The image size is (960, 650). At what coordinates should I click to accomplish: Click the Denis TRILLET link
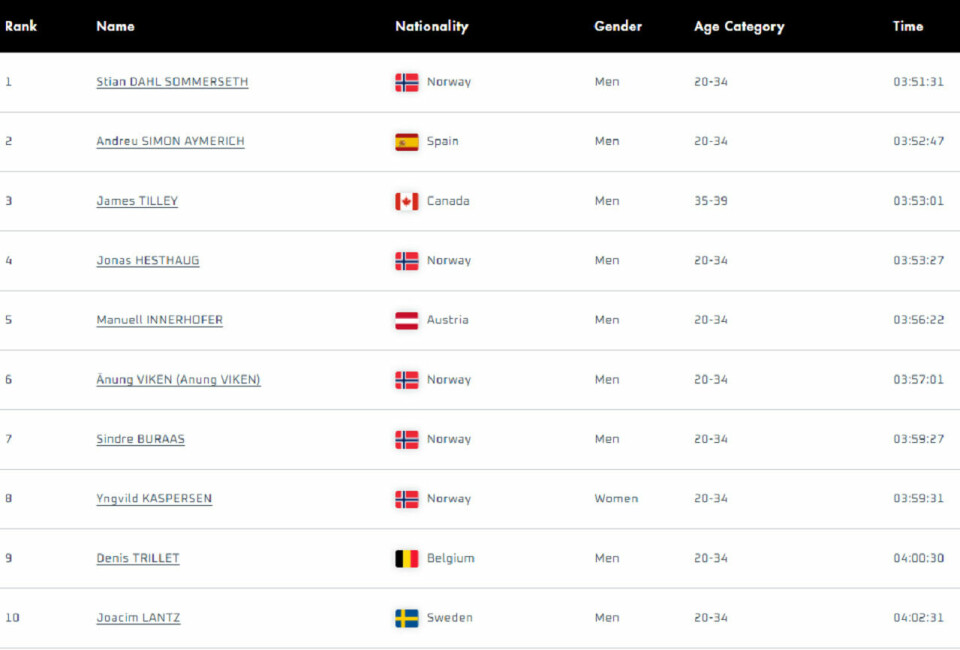[x=138, y=558]
